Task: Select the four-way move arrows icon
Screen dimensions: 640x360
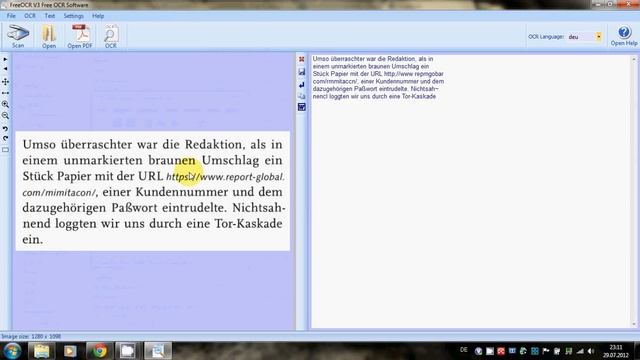Action: pos(5,82)
